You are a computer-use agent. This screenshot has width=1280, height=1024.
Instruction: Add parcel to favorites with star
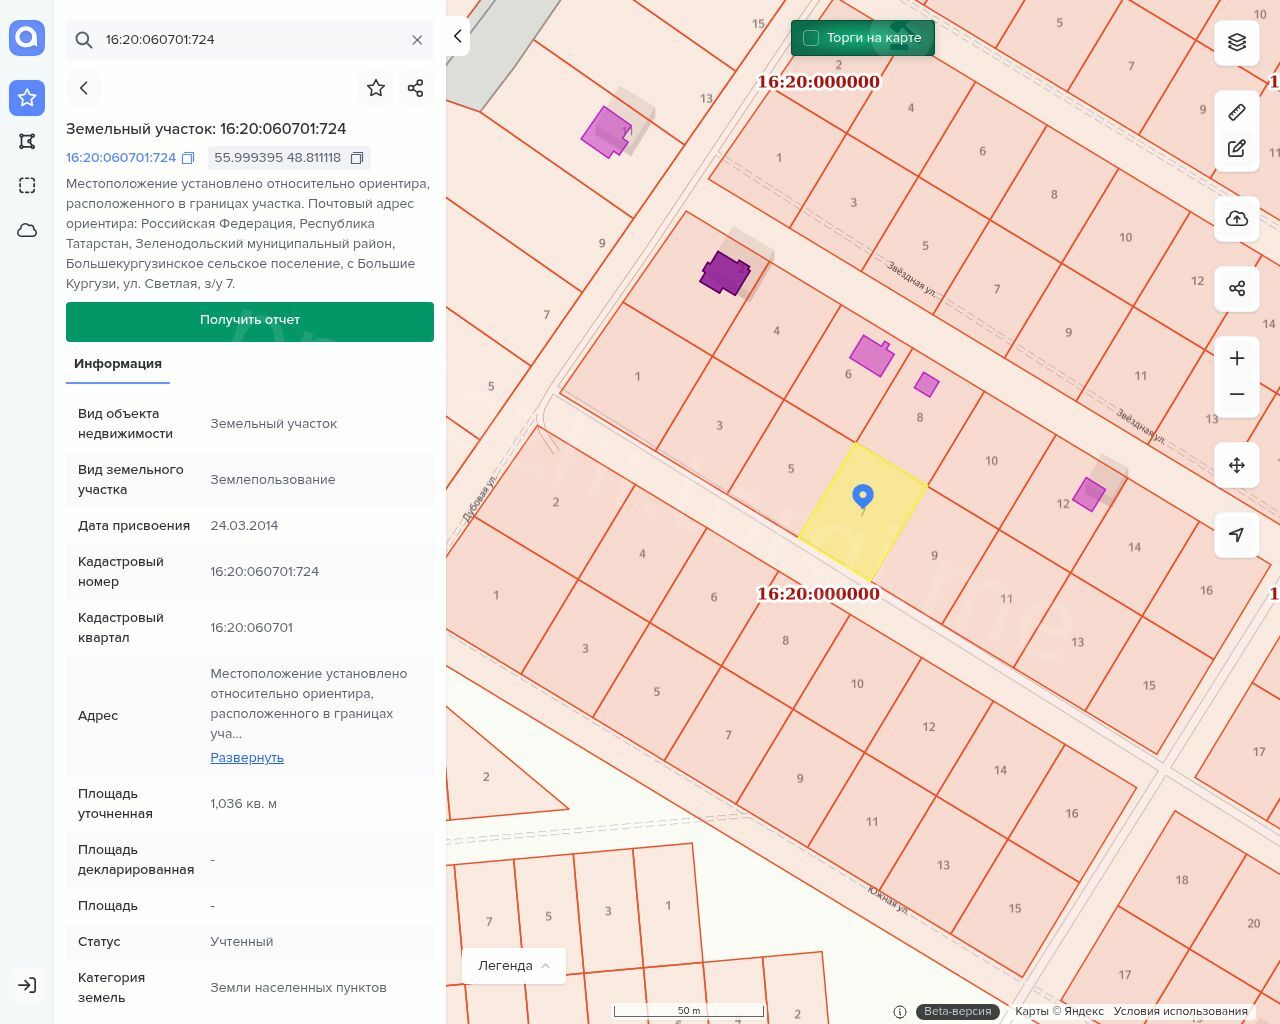coord(376,88)
